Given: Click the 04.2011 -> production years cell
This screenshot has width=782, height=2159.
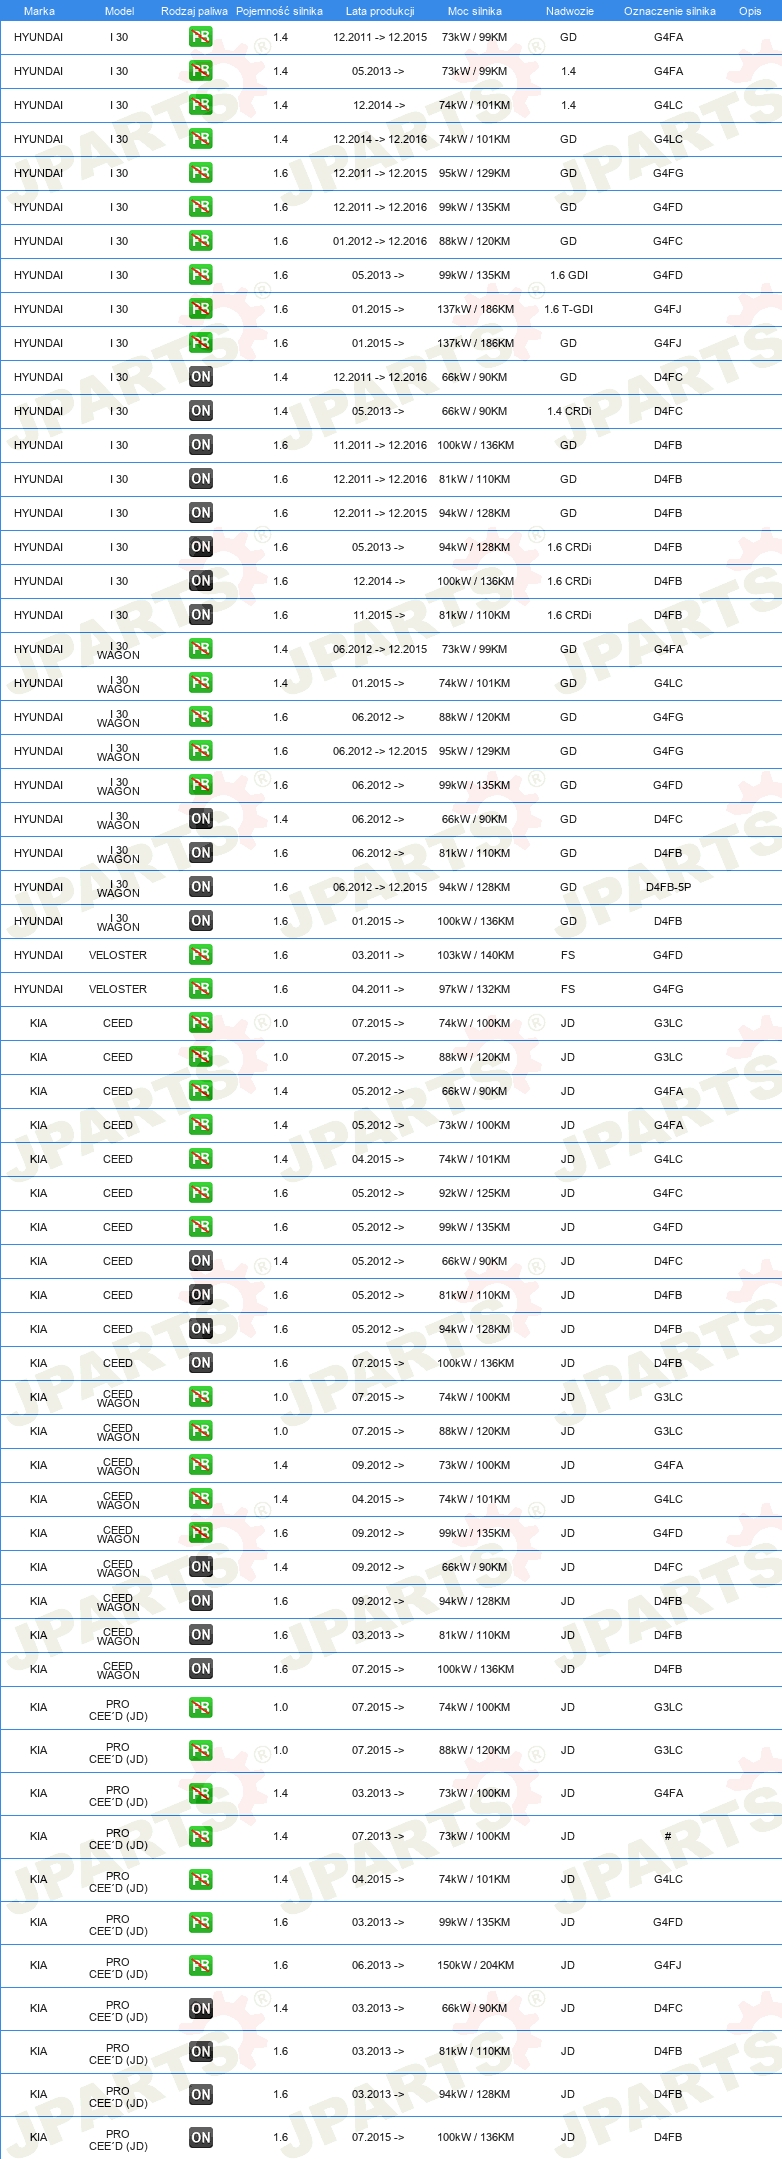Looking at the screenshot, I should [378, 989].
